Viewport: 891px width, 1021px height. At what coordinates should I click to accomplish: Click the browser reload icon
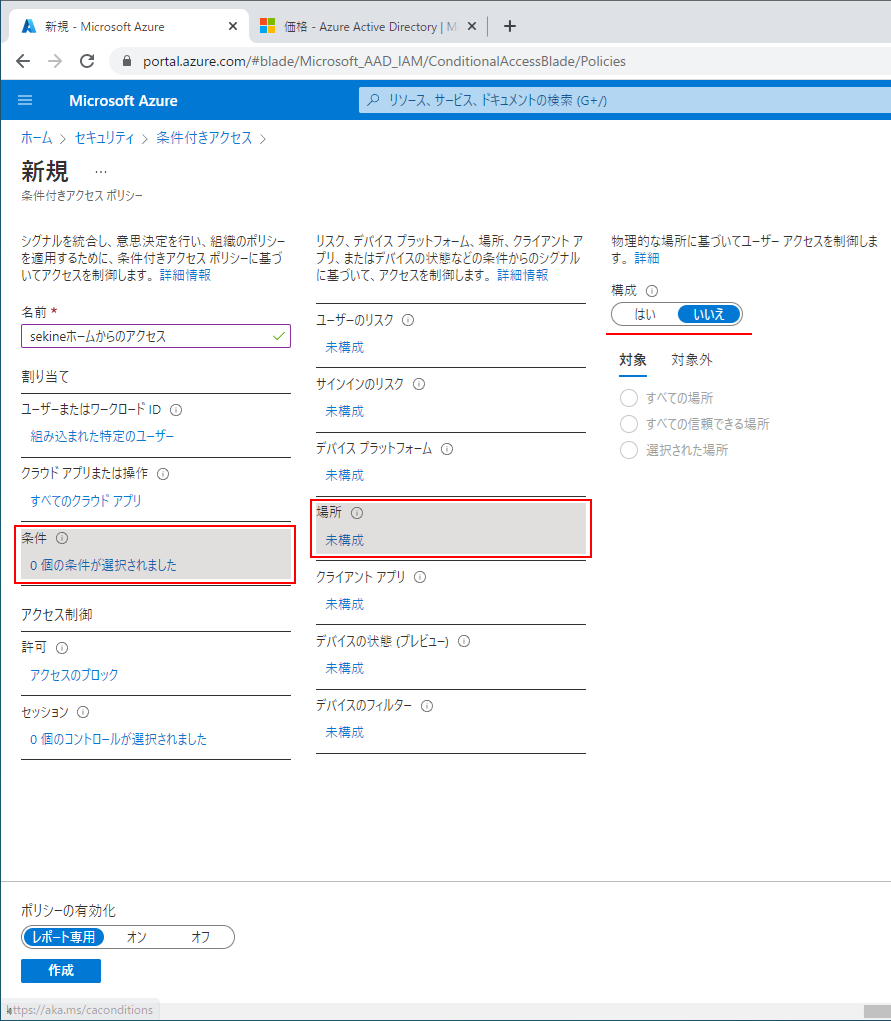[x=86, y=61]
